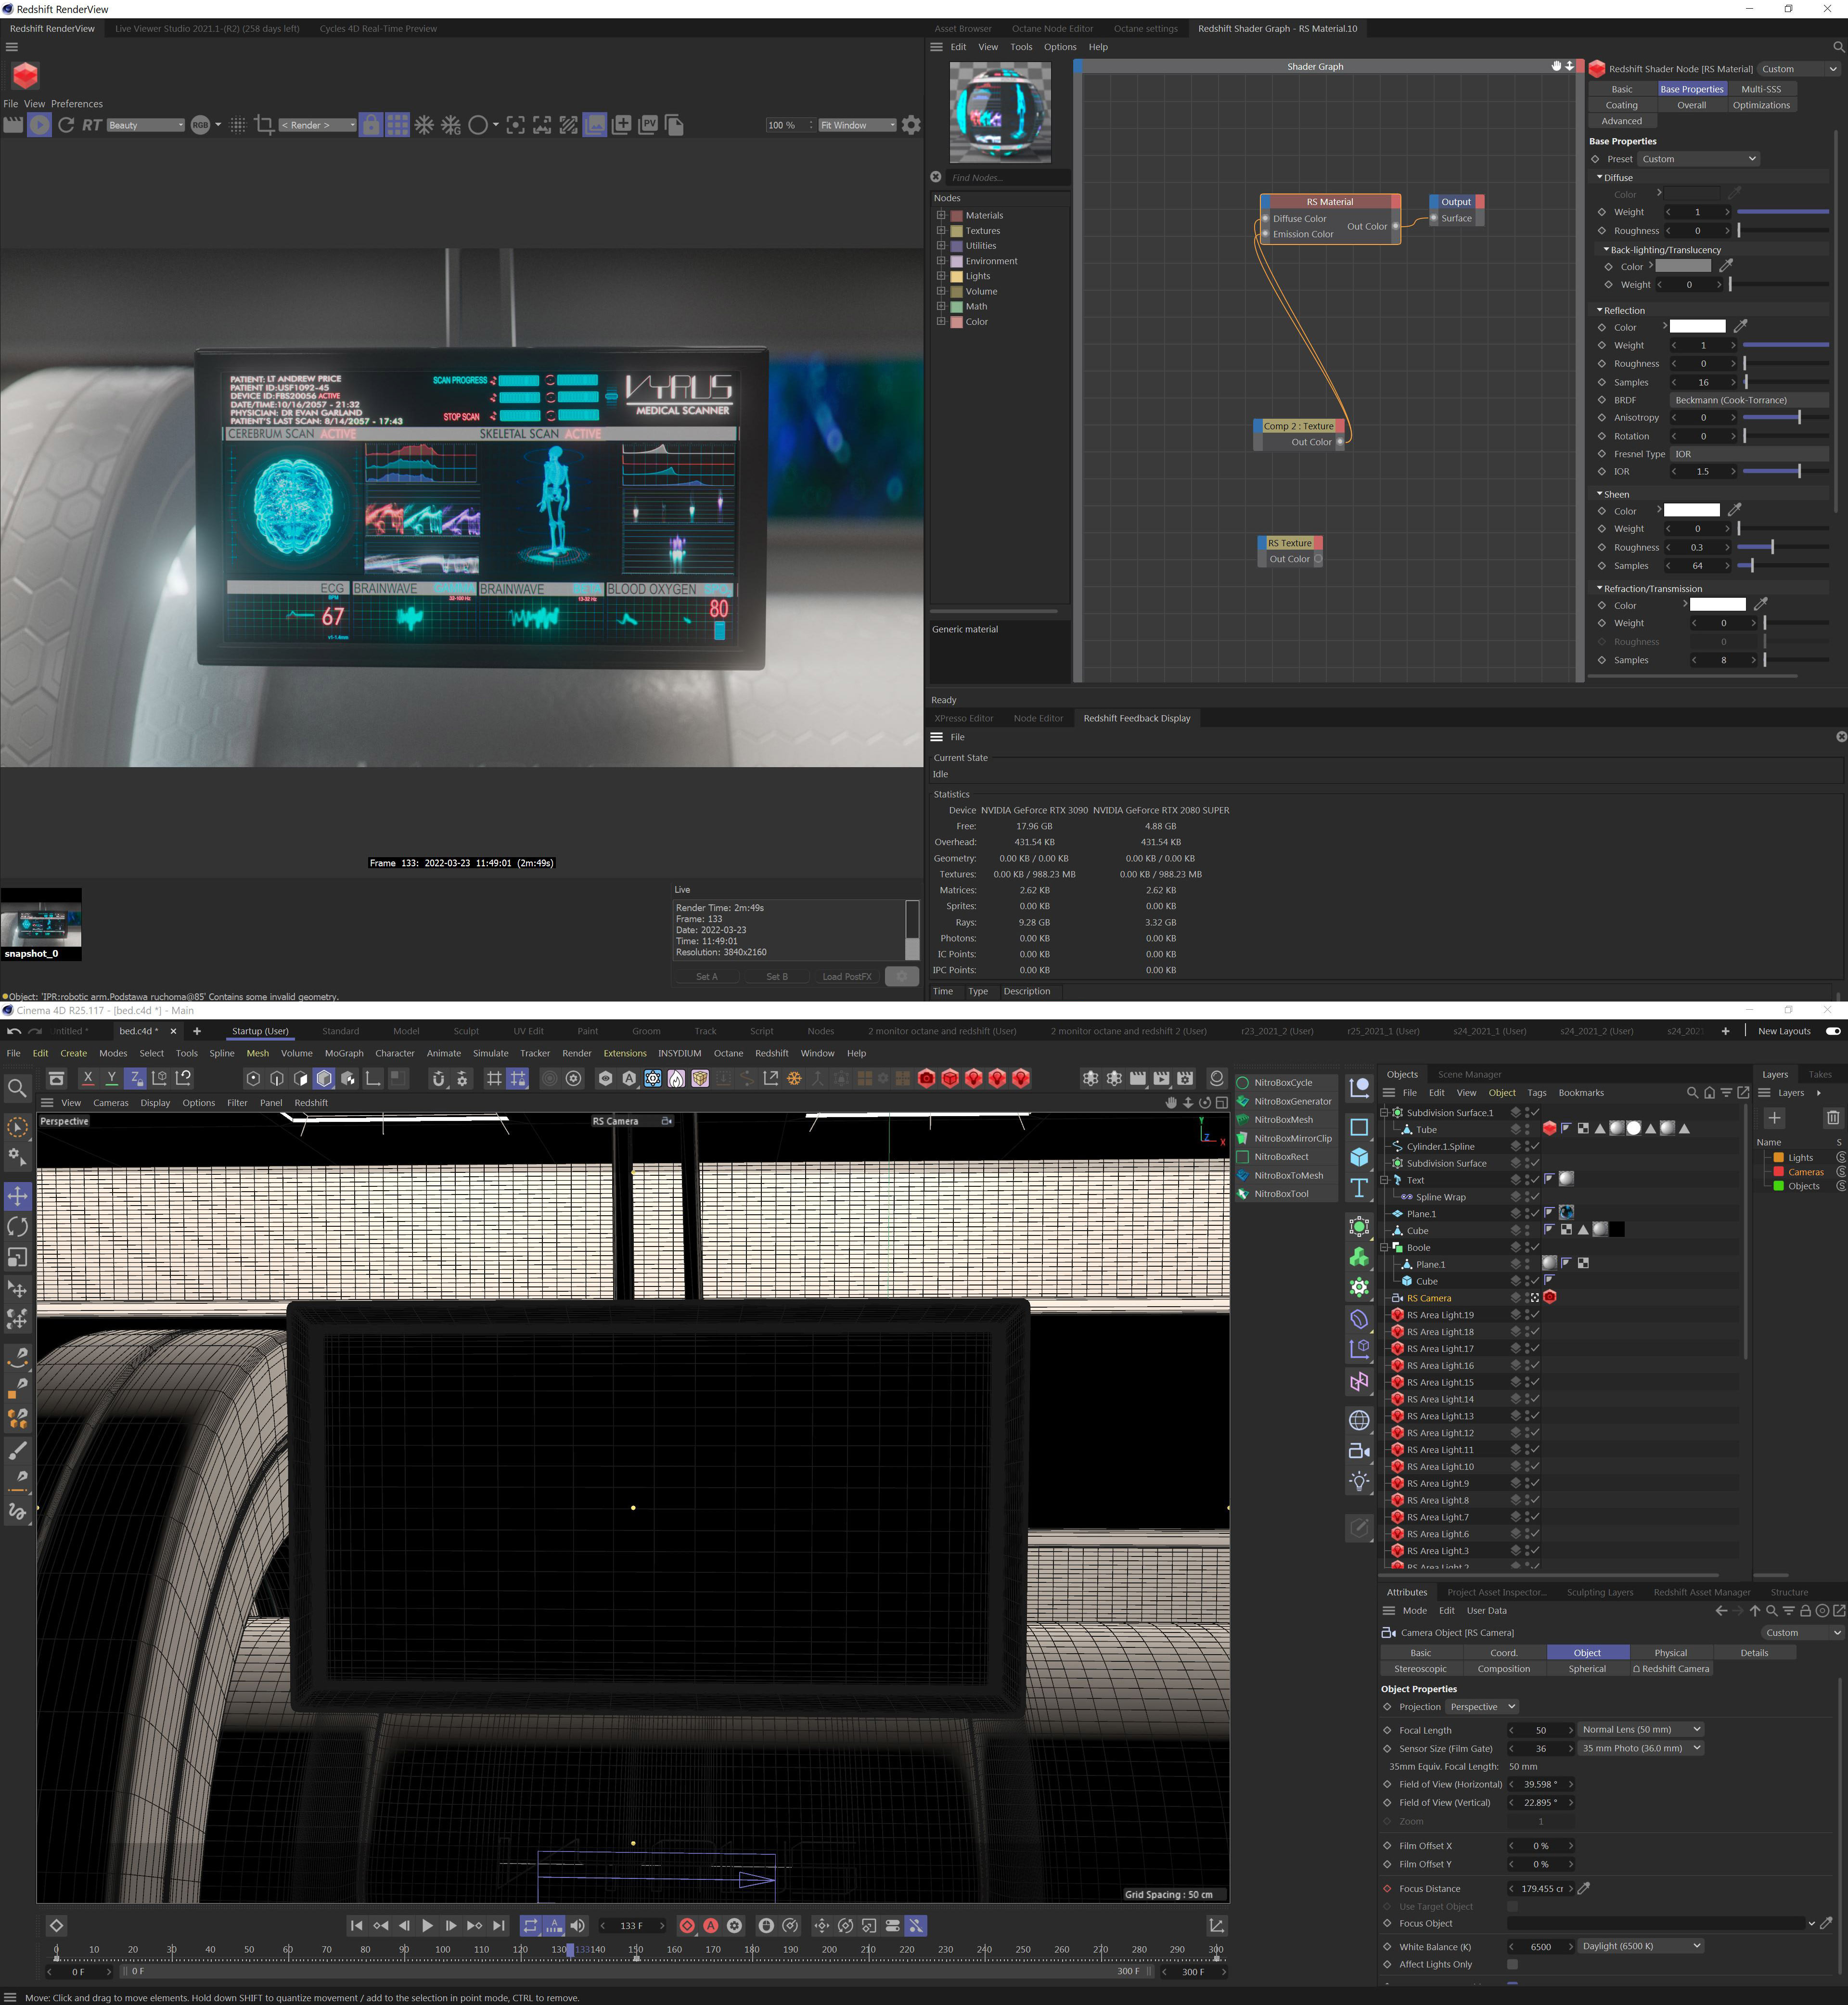Select the Rotate tool in left toolbar

point(18,1227)
